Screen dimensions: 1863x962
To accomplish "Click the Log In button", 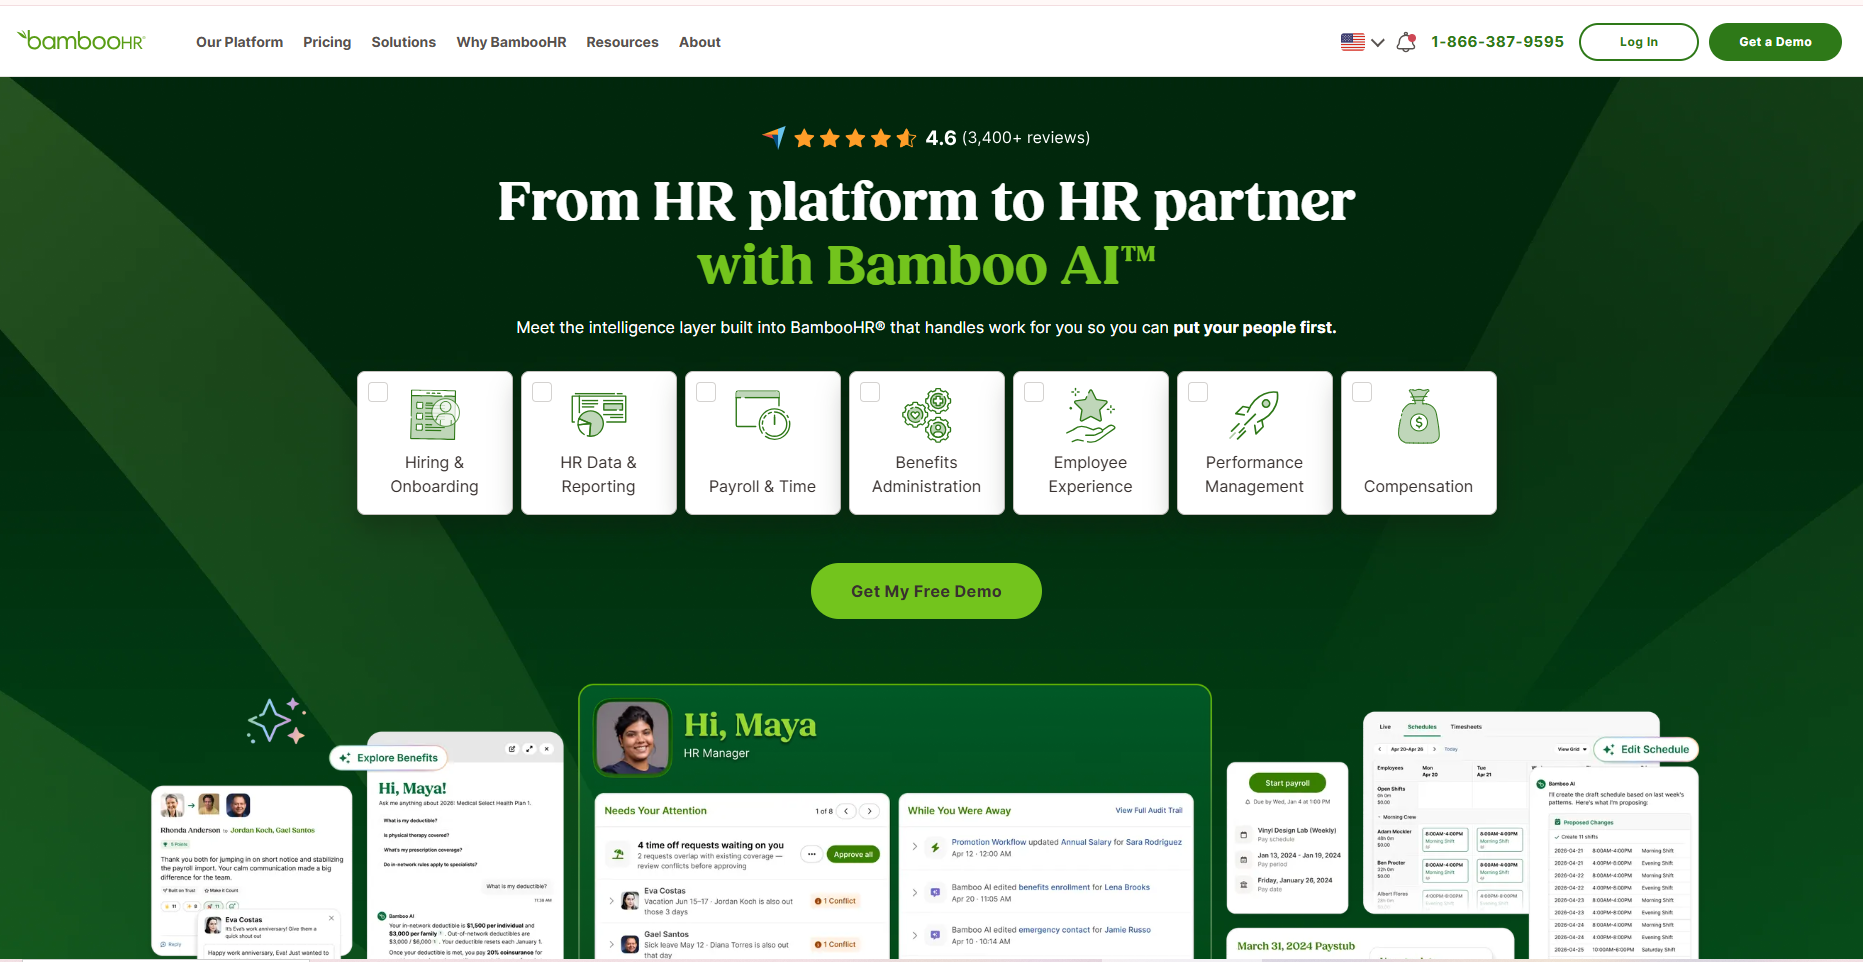I will 1638,42.
